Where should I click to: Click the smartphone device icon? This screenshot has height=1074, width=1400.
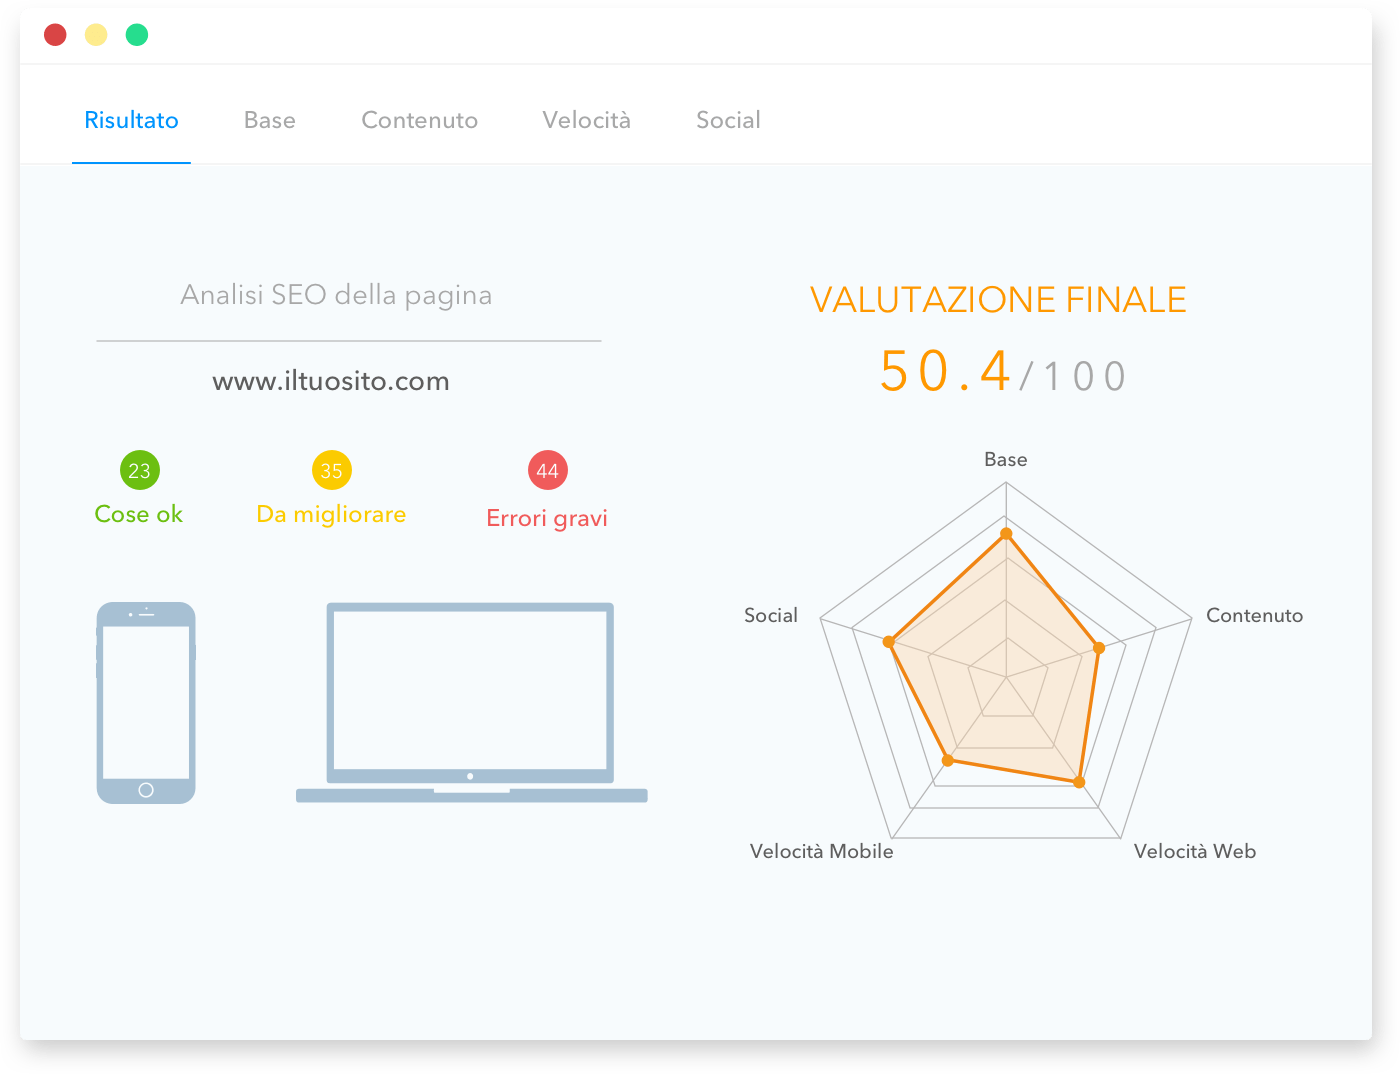(x=146, y=702)
